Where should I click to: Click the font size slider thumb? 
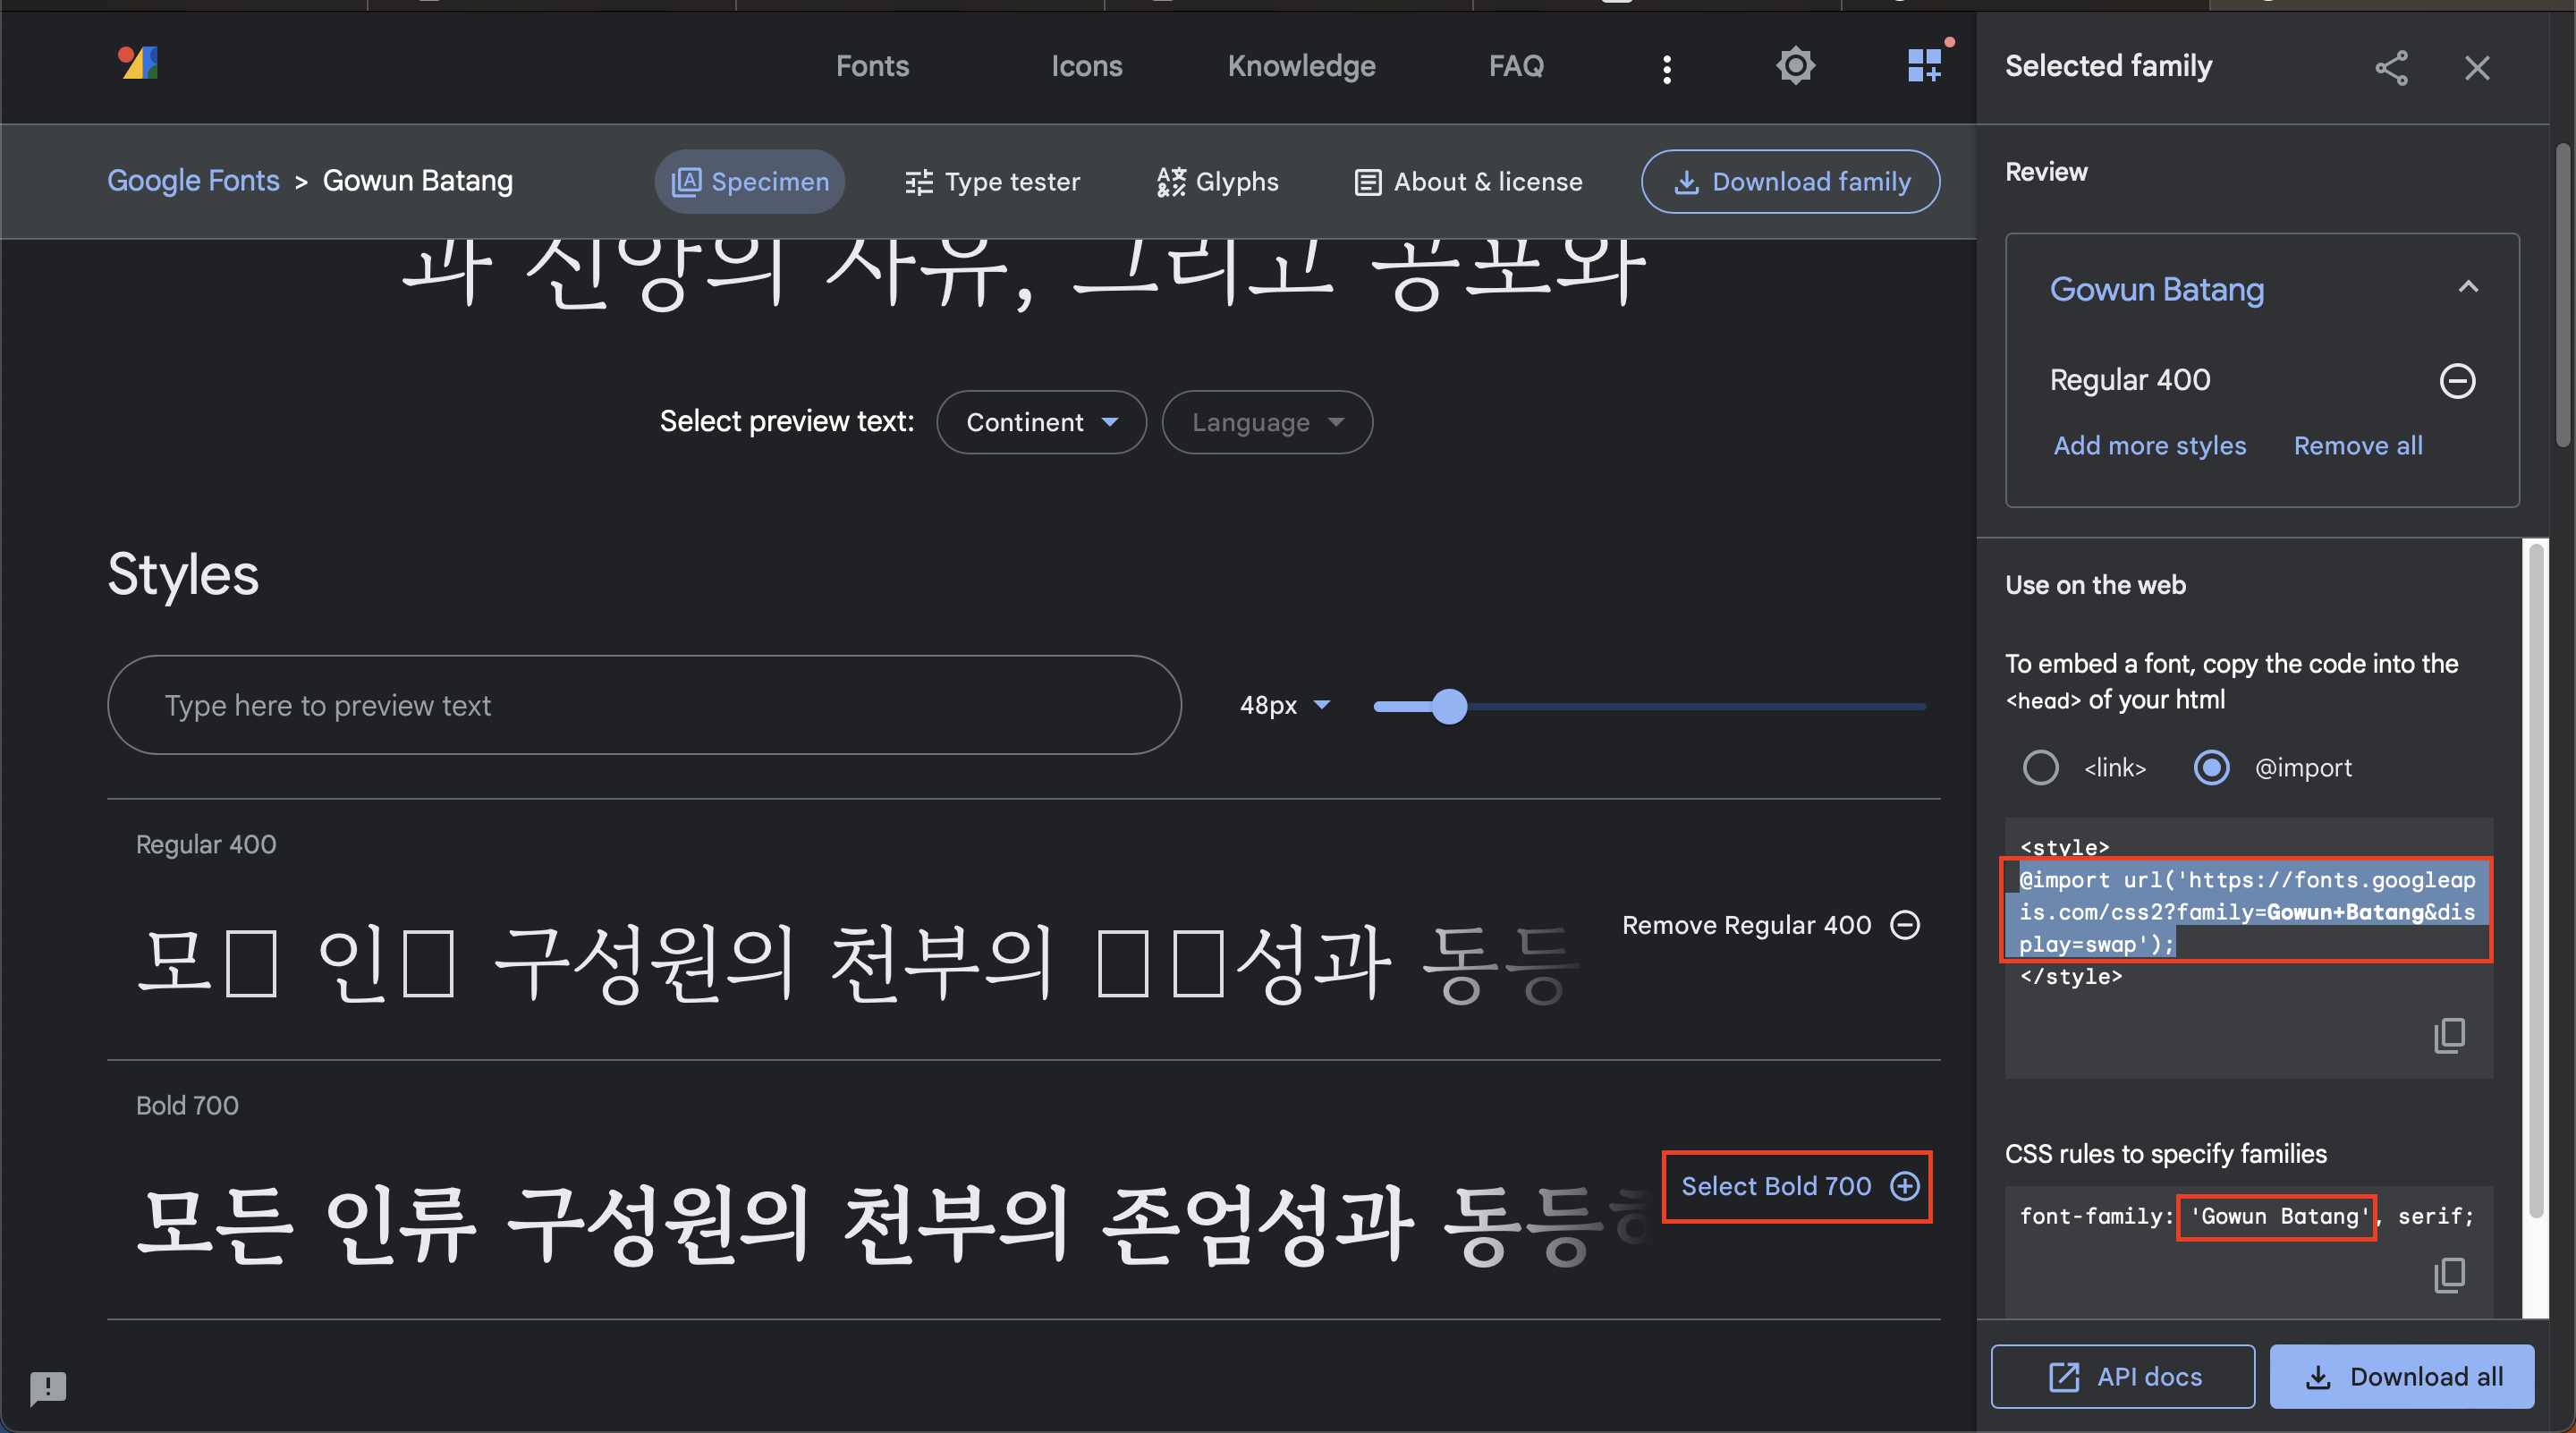[x=1449, y=706]
